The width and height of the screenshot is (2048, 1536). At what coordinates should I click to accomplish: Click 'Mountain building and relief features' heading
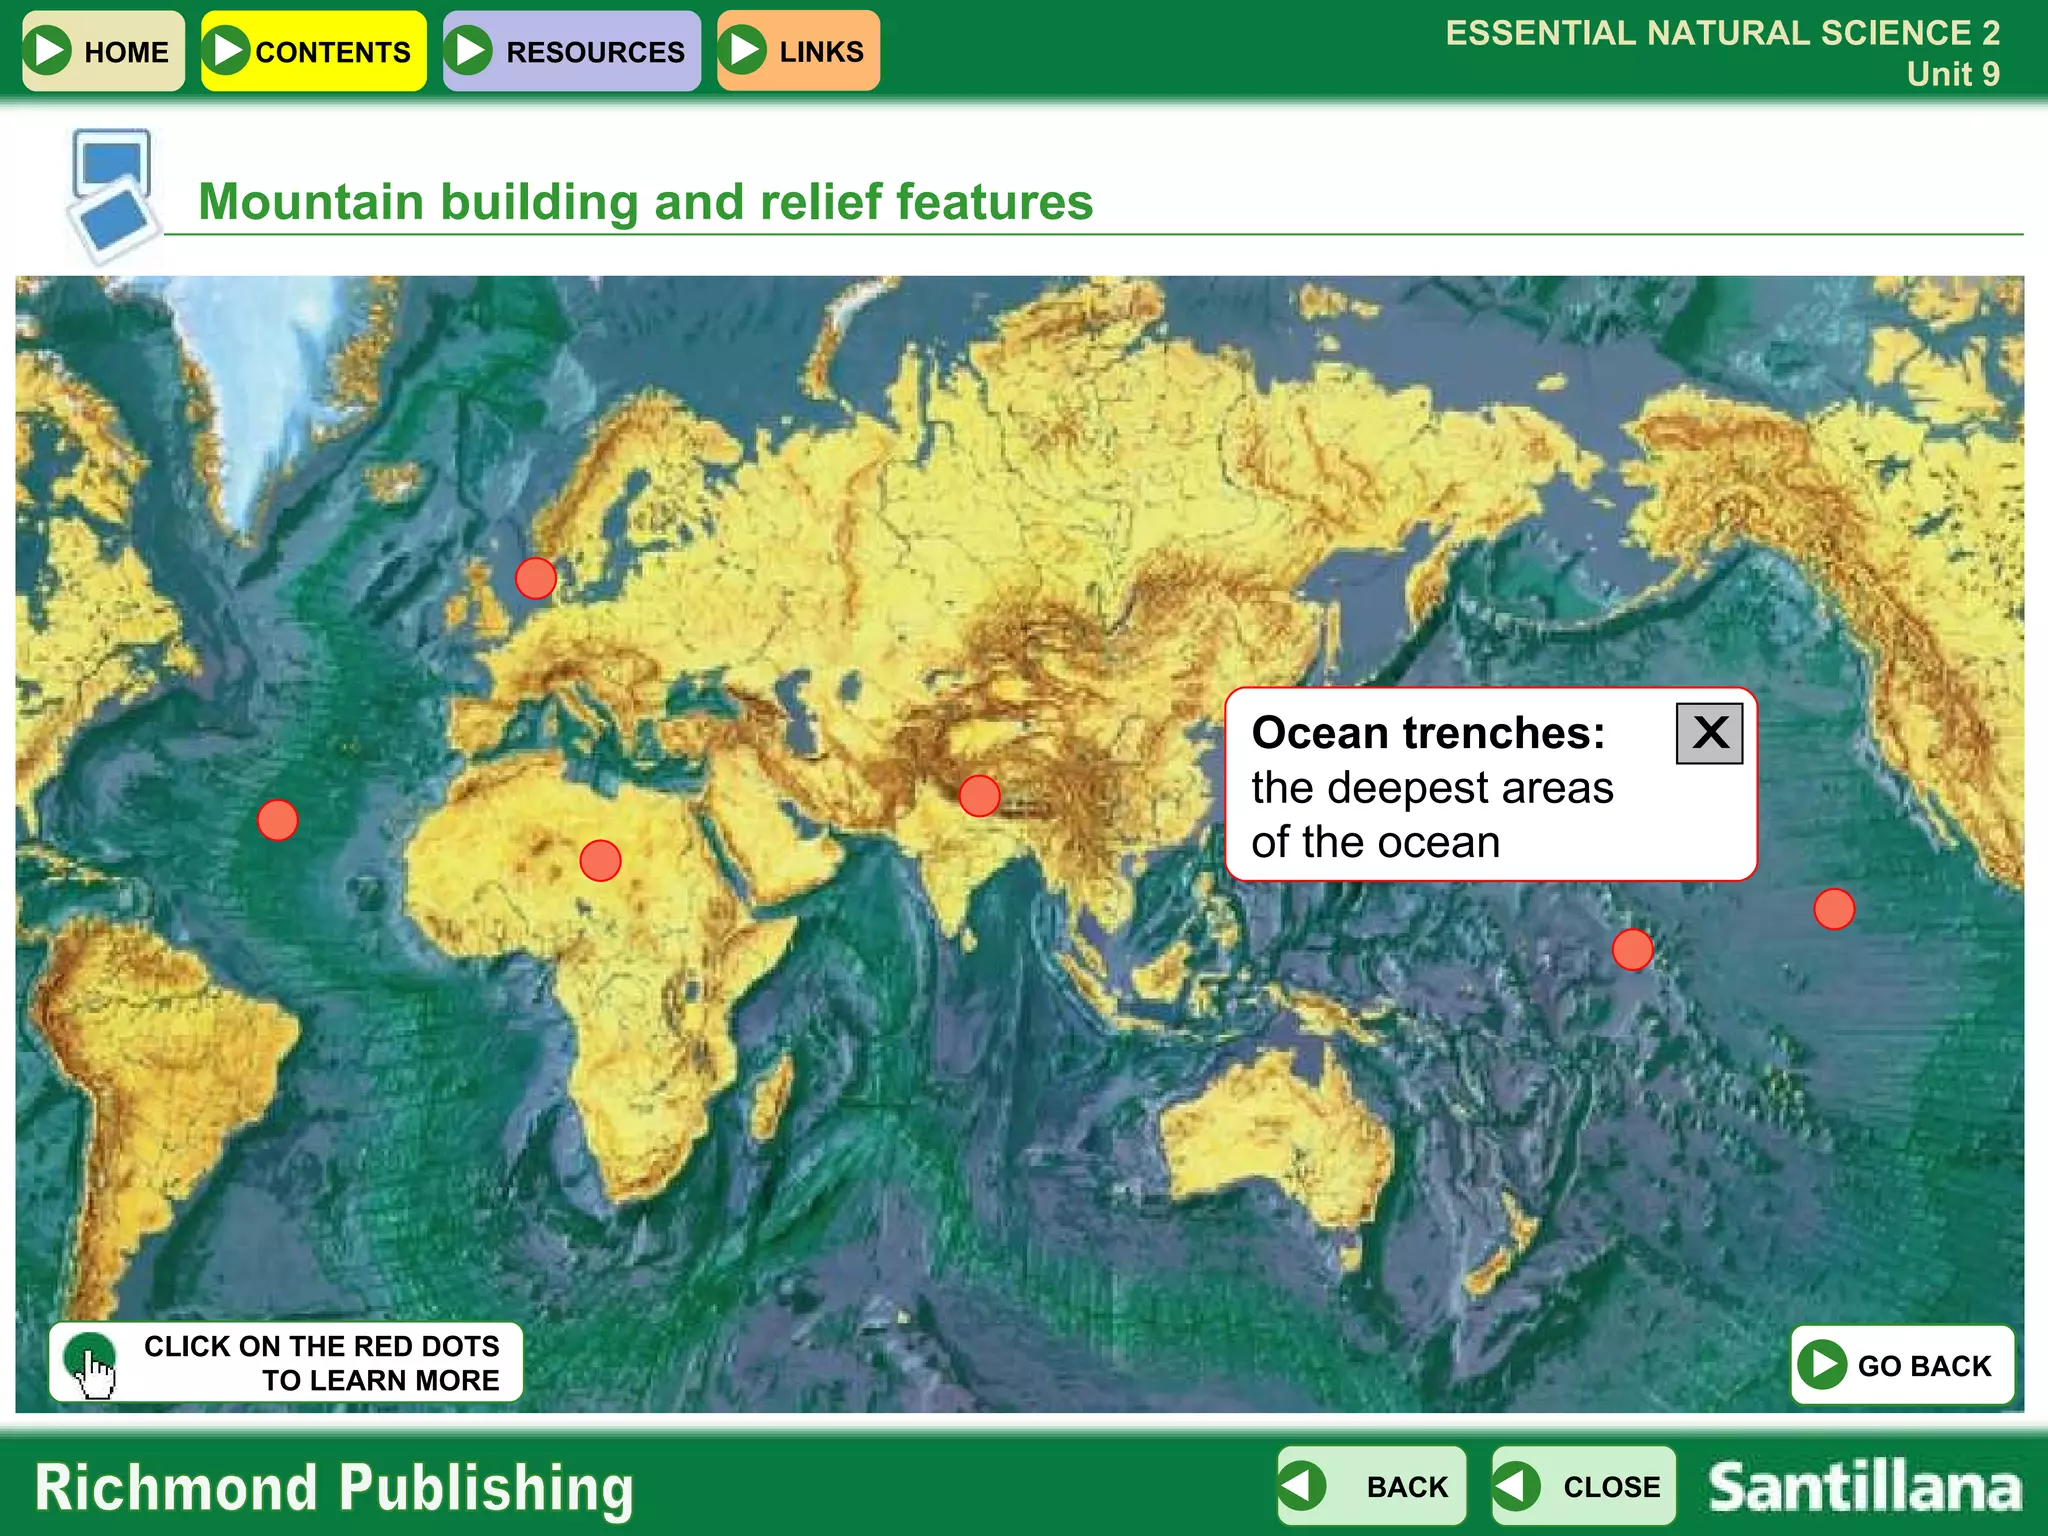tap(646, 202)
